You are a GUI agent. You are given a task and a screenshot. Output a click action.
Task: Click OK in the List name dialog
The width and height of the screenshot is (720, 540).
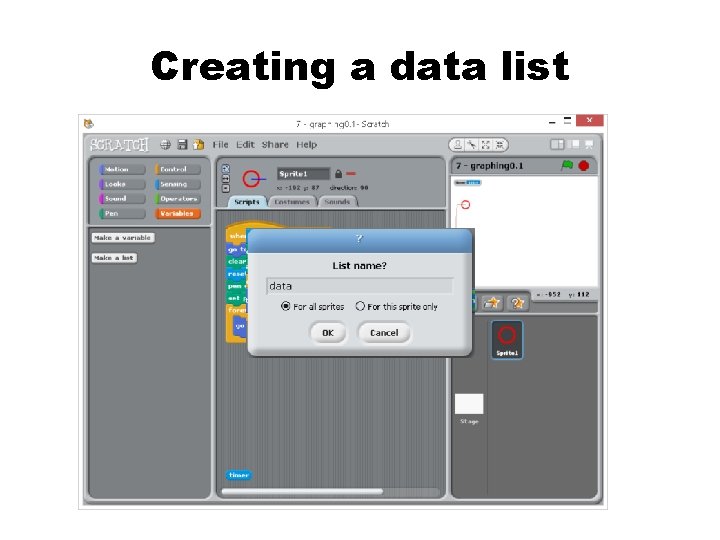pyautogui.click(x=328, y=333)
